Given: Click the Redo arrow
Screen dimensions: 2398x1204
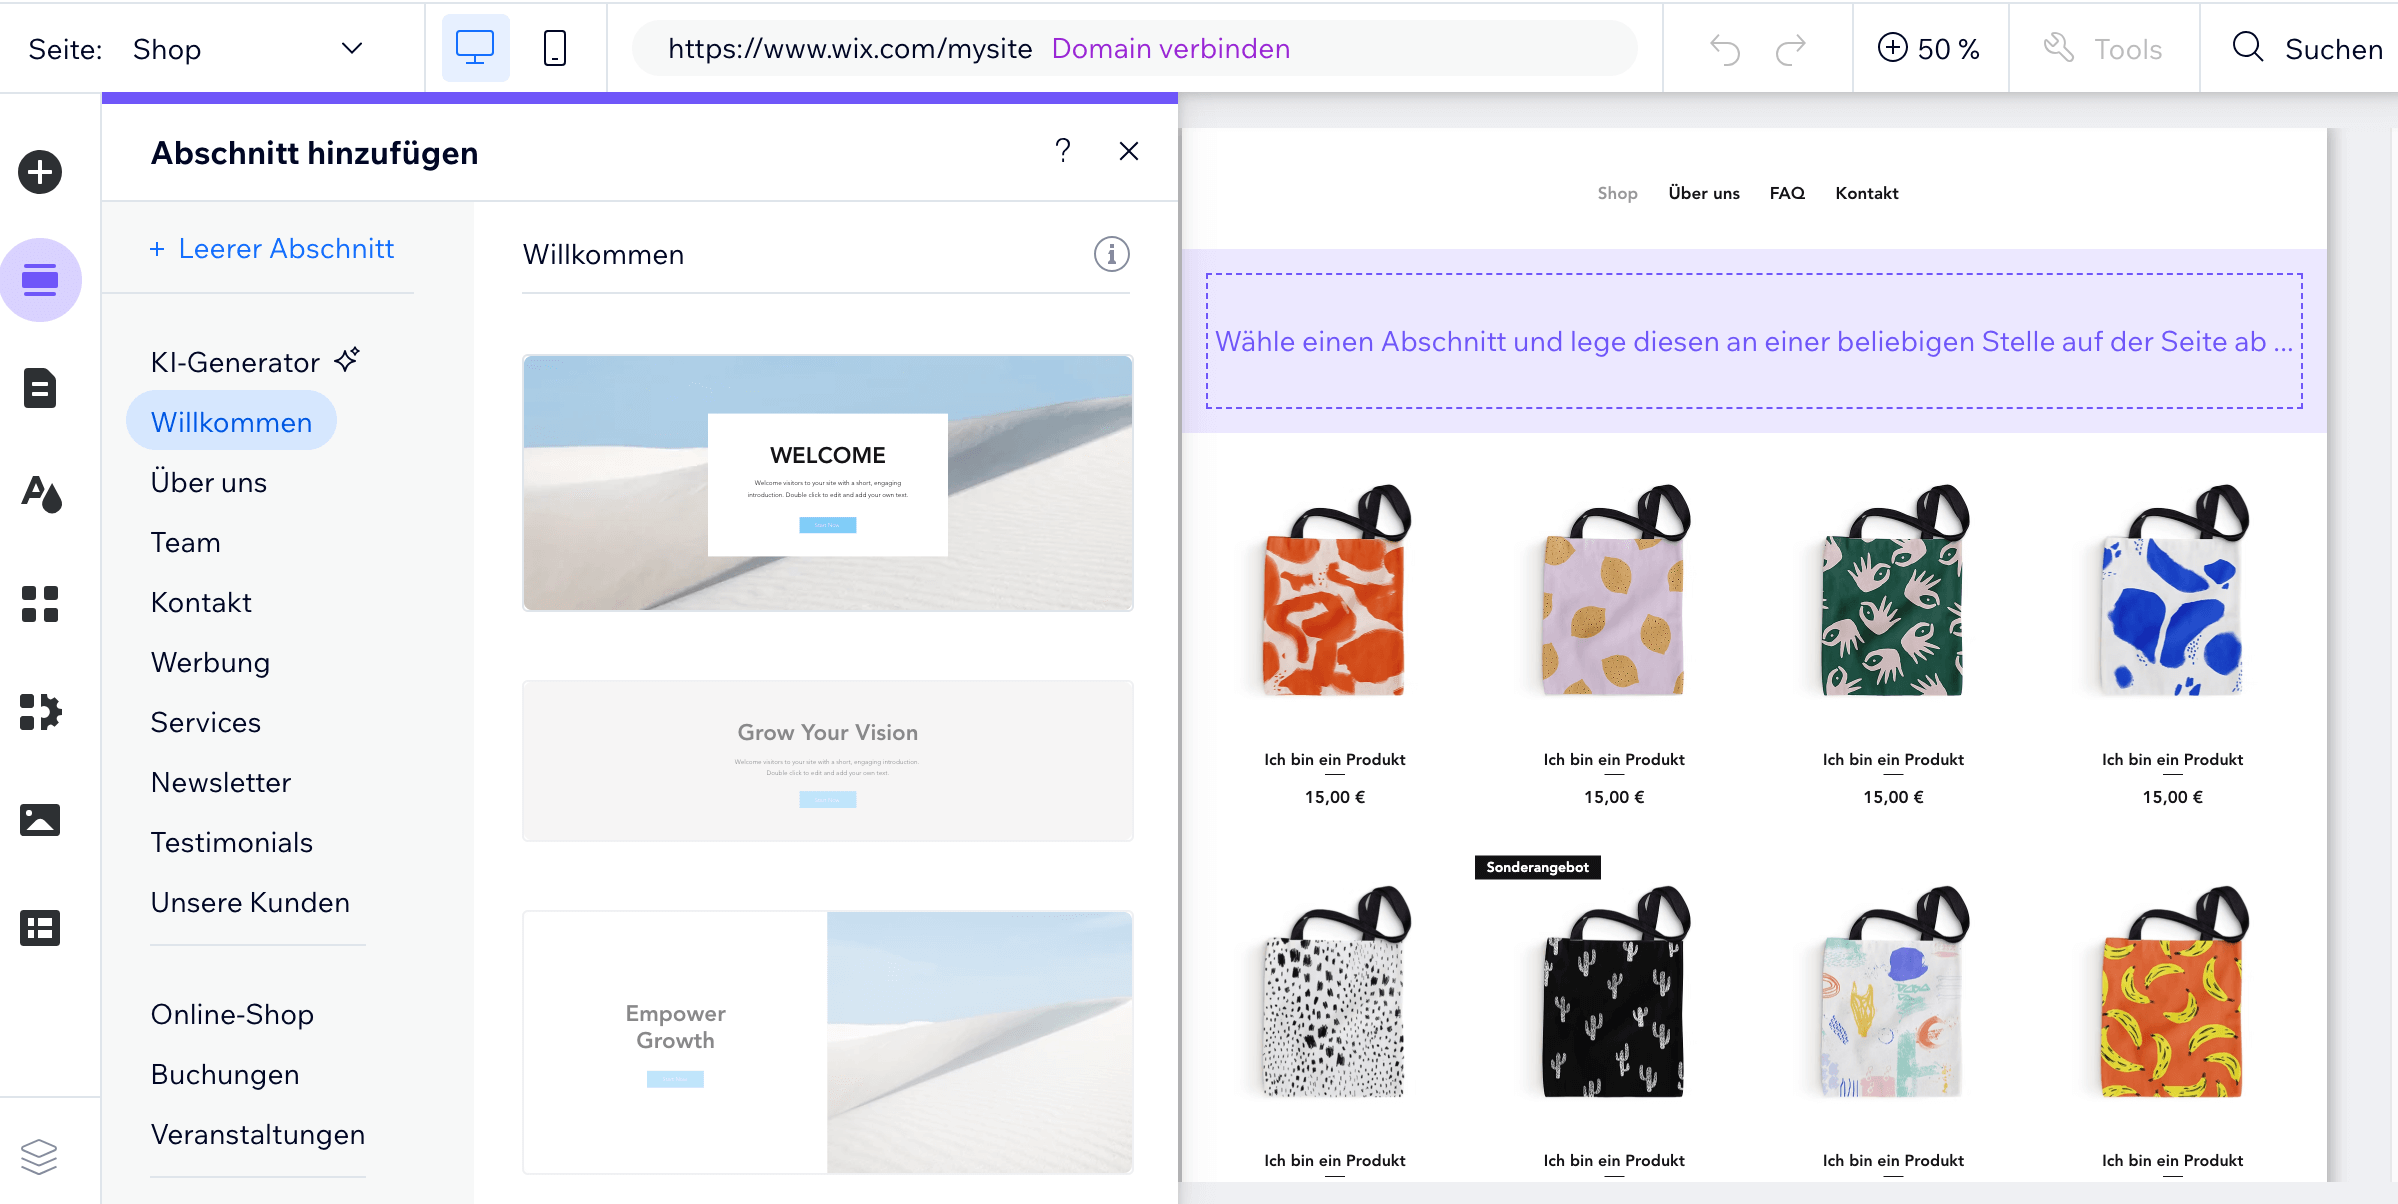Looking at the screenshot, I should point(1790,49).
